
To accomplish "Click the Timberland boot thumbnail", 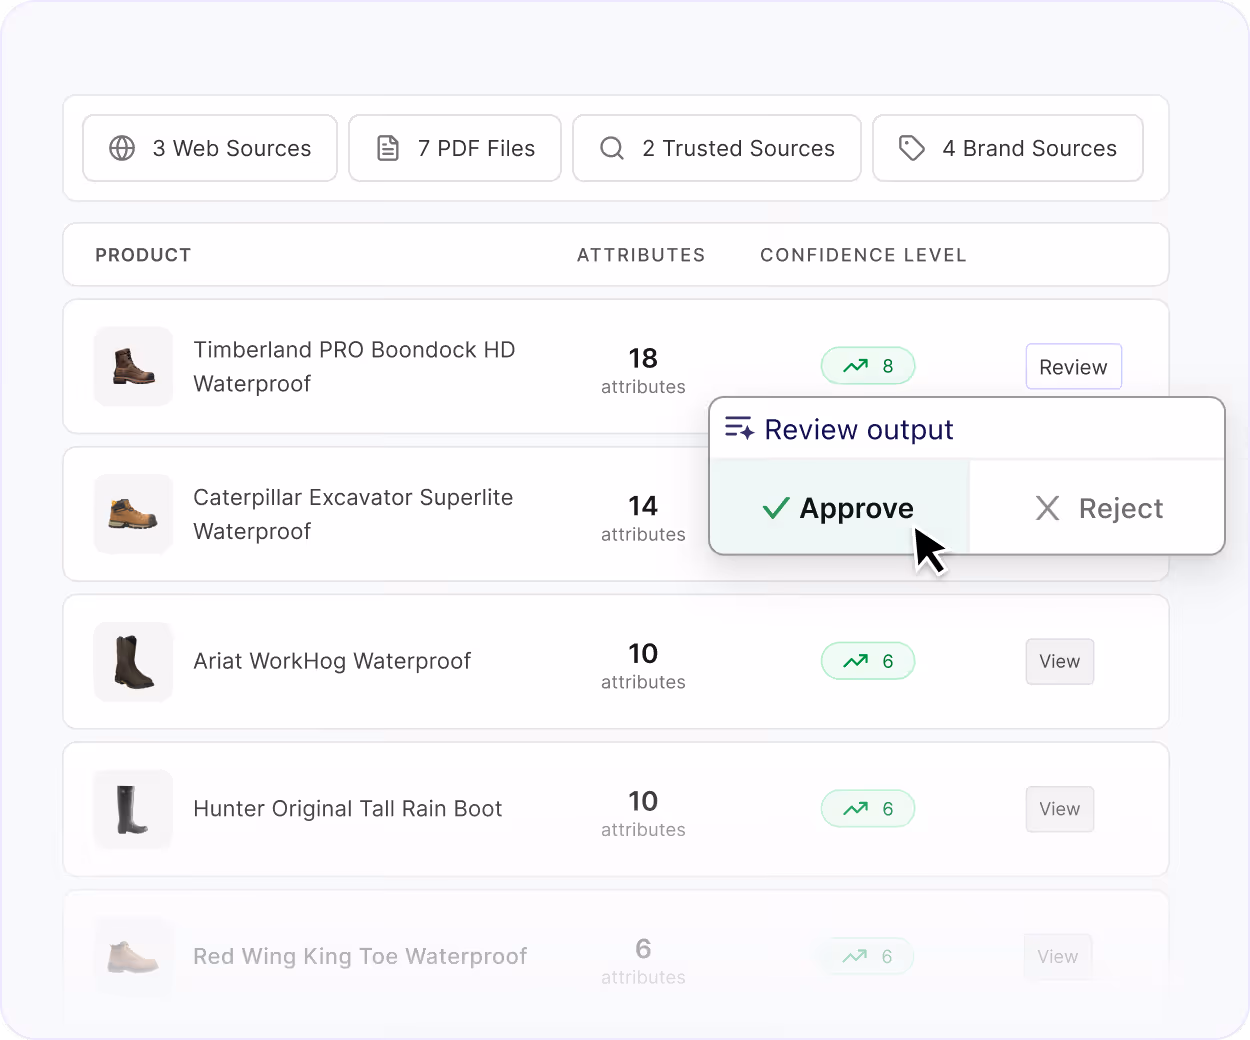I will (x=133, y=366).
